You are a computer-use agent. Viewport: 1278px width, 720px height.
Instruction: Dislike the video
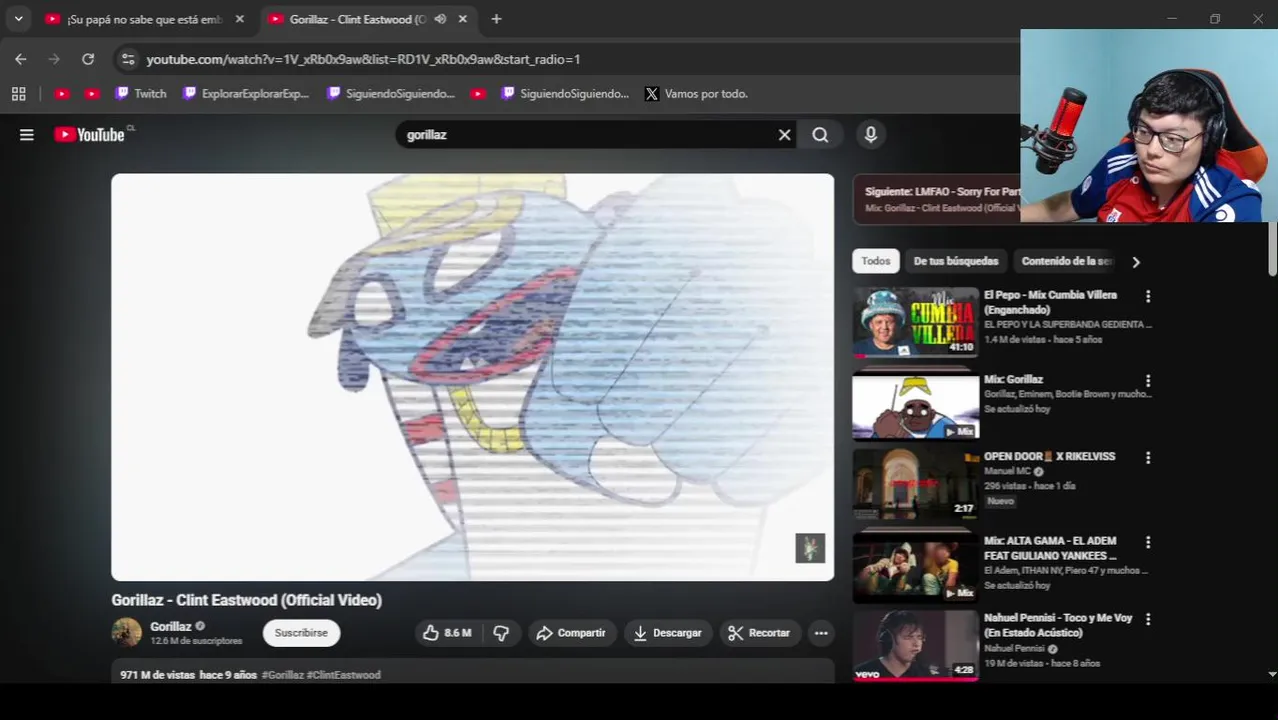(501, 633)
